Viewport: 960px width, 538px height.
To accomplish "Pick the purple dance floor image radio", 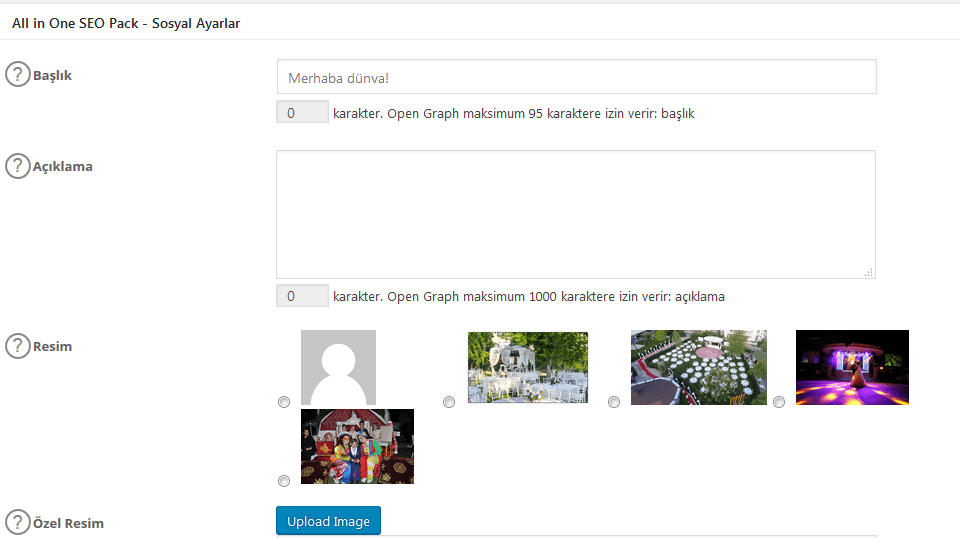I will (x=779, y=402).
